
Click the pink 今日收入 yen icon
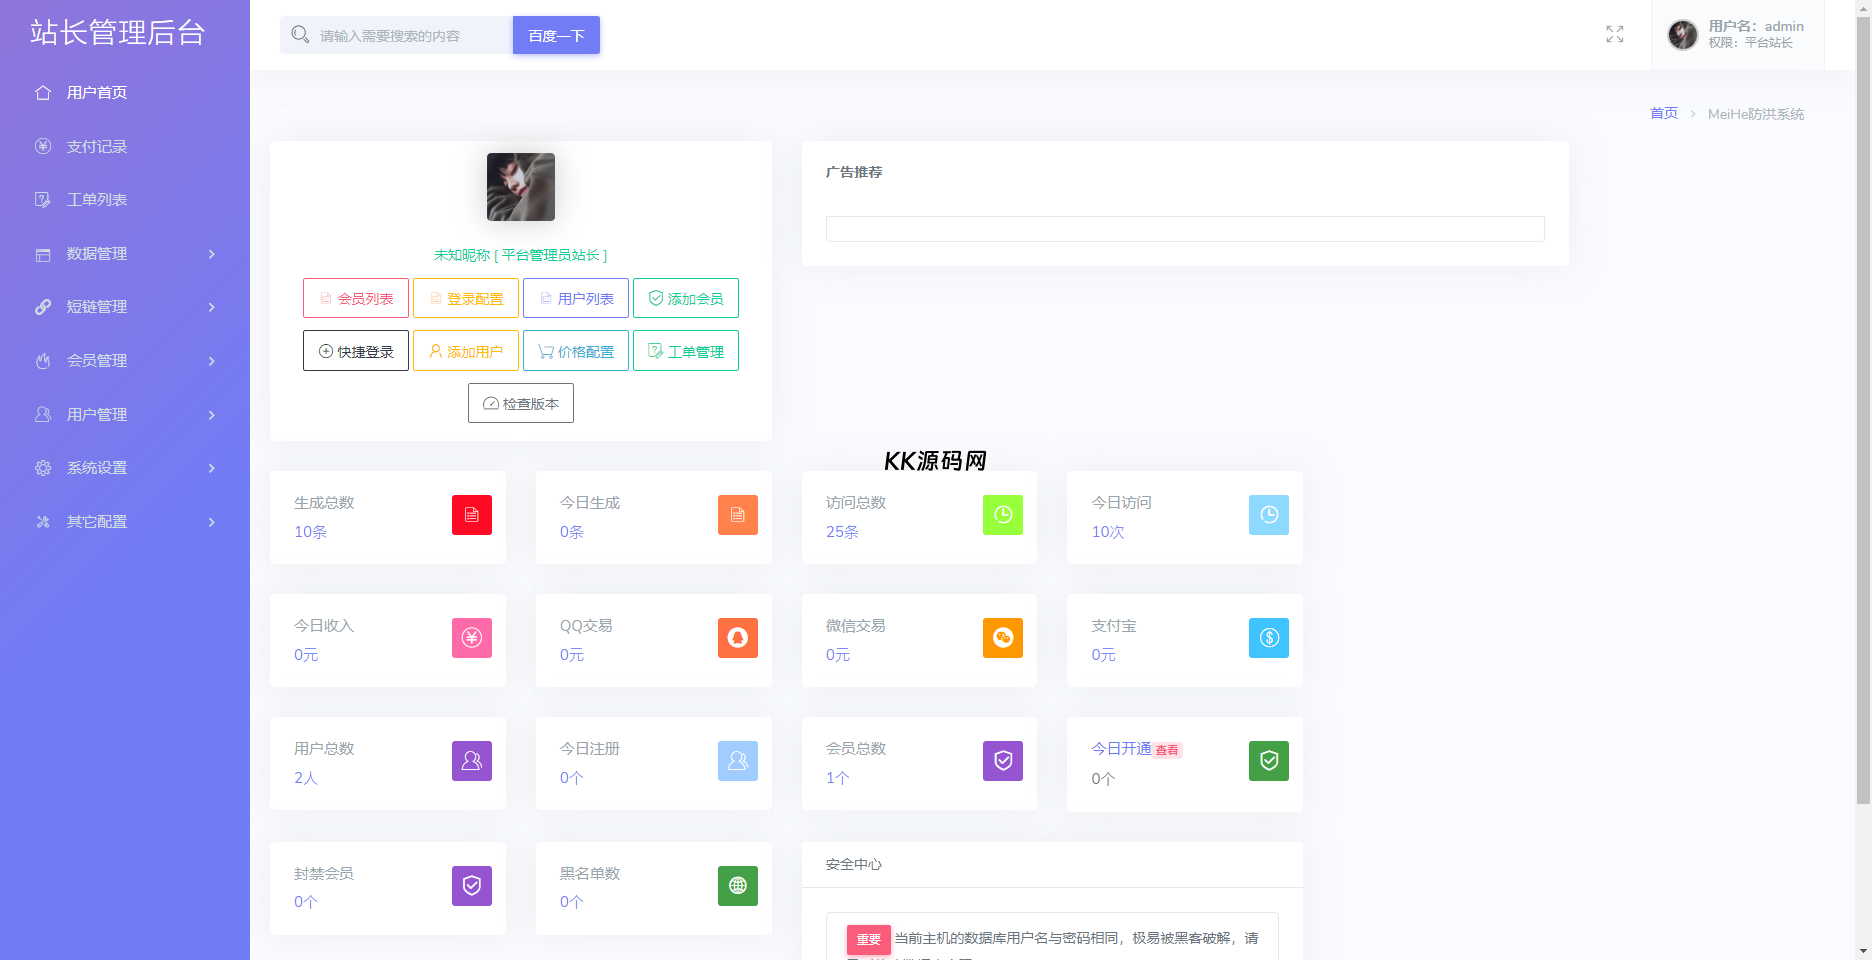(472, 638)
